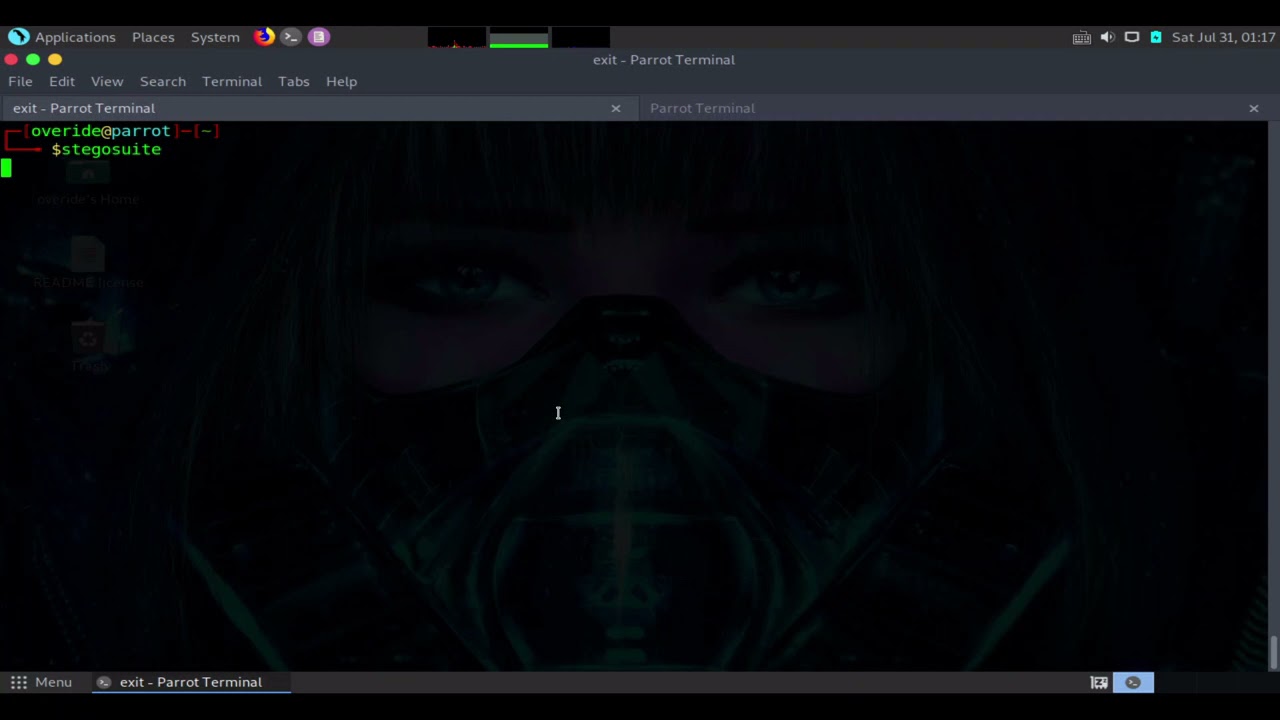
Task: Expand the Places menu
Action: tap(153, 37)
